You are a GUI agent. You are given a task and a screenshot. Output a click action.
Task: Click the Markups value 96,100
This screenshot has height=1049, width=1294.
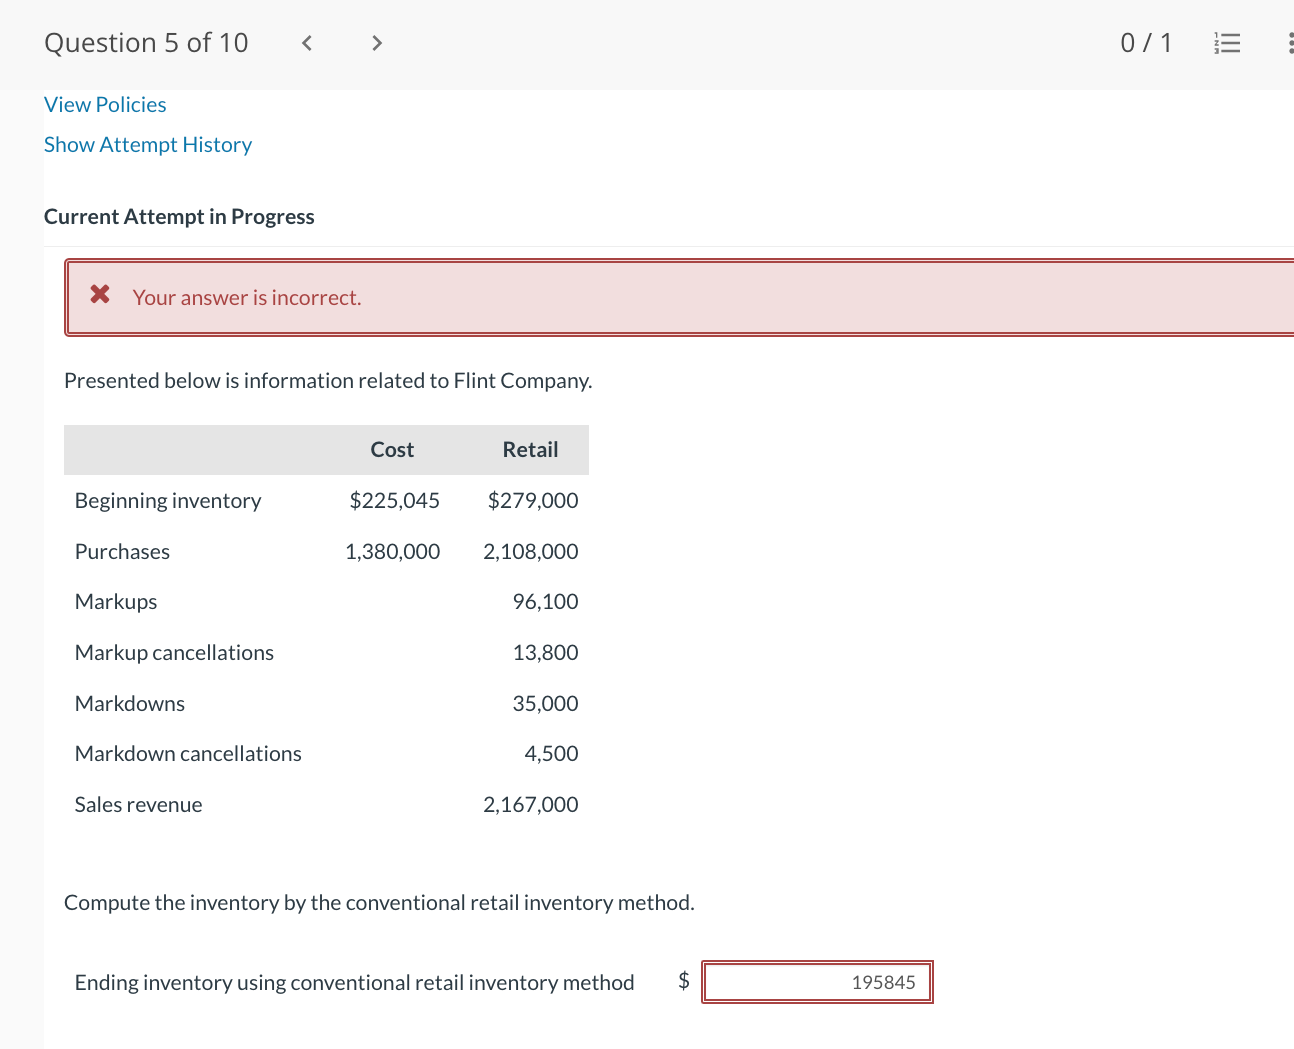click(545, 602)
